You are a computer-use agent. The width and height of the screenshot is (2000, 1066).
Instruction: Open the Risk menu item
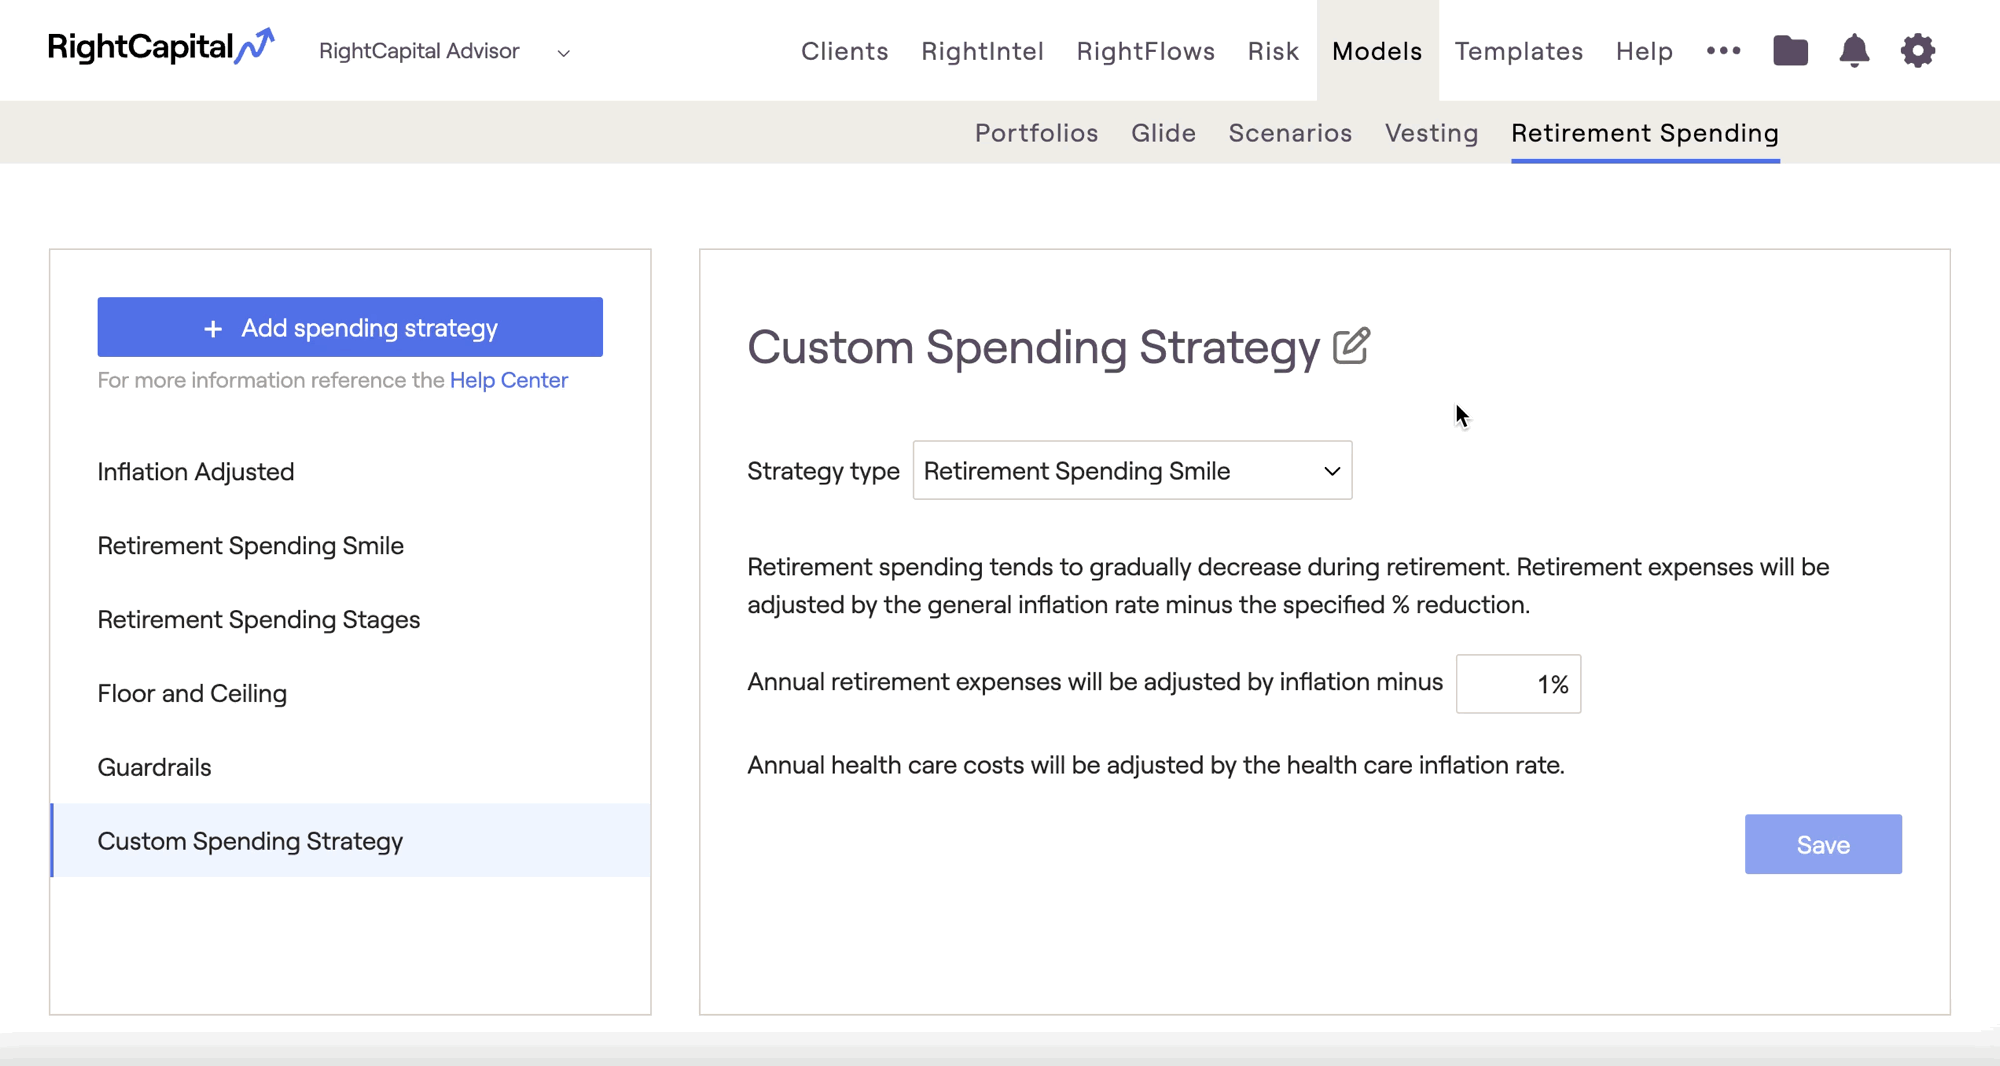coord(1273,51)
